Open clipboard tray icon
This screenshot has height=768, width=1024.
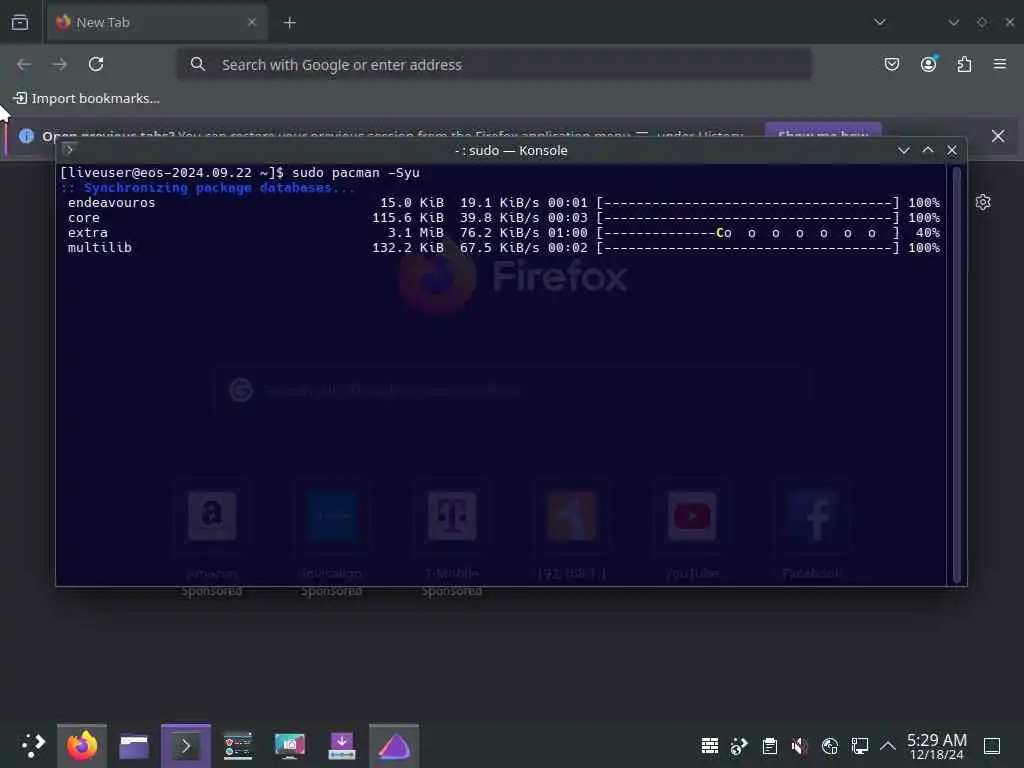pos(770,746)
